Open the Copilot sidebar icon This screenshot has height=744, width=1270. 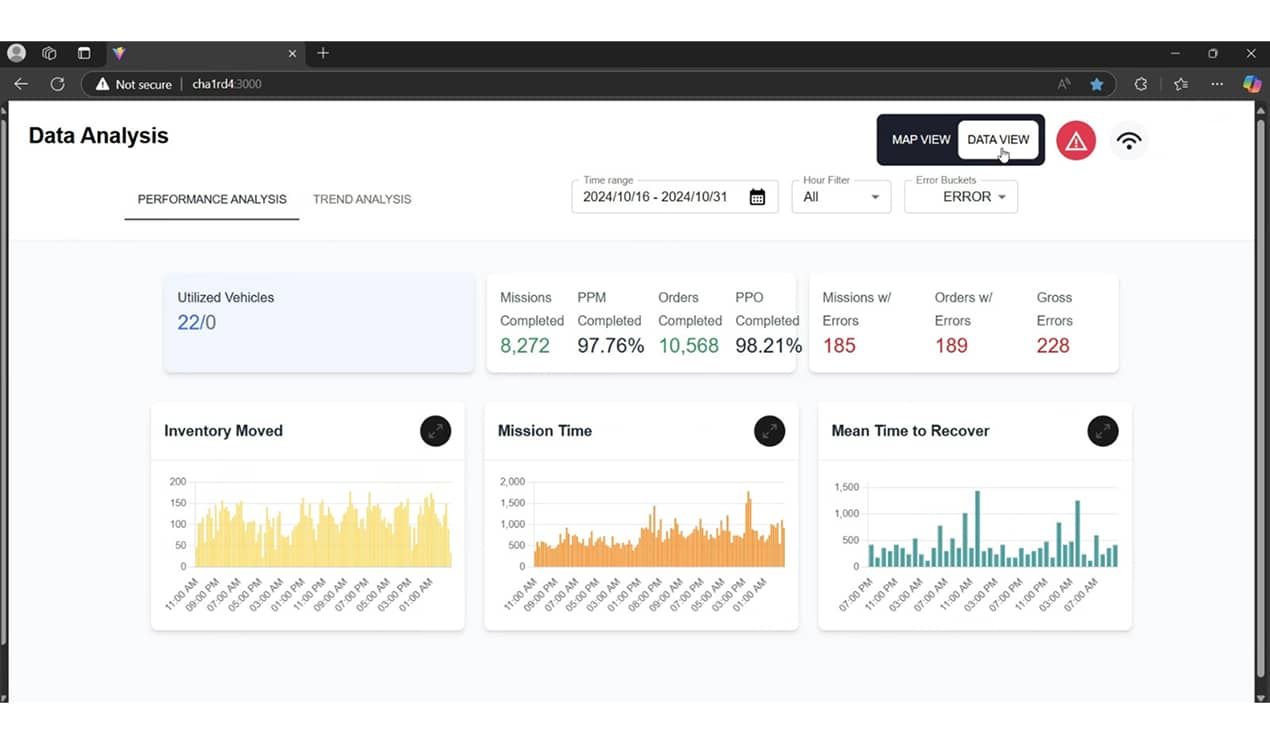(1252, 85)
